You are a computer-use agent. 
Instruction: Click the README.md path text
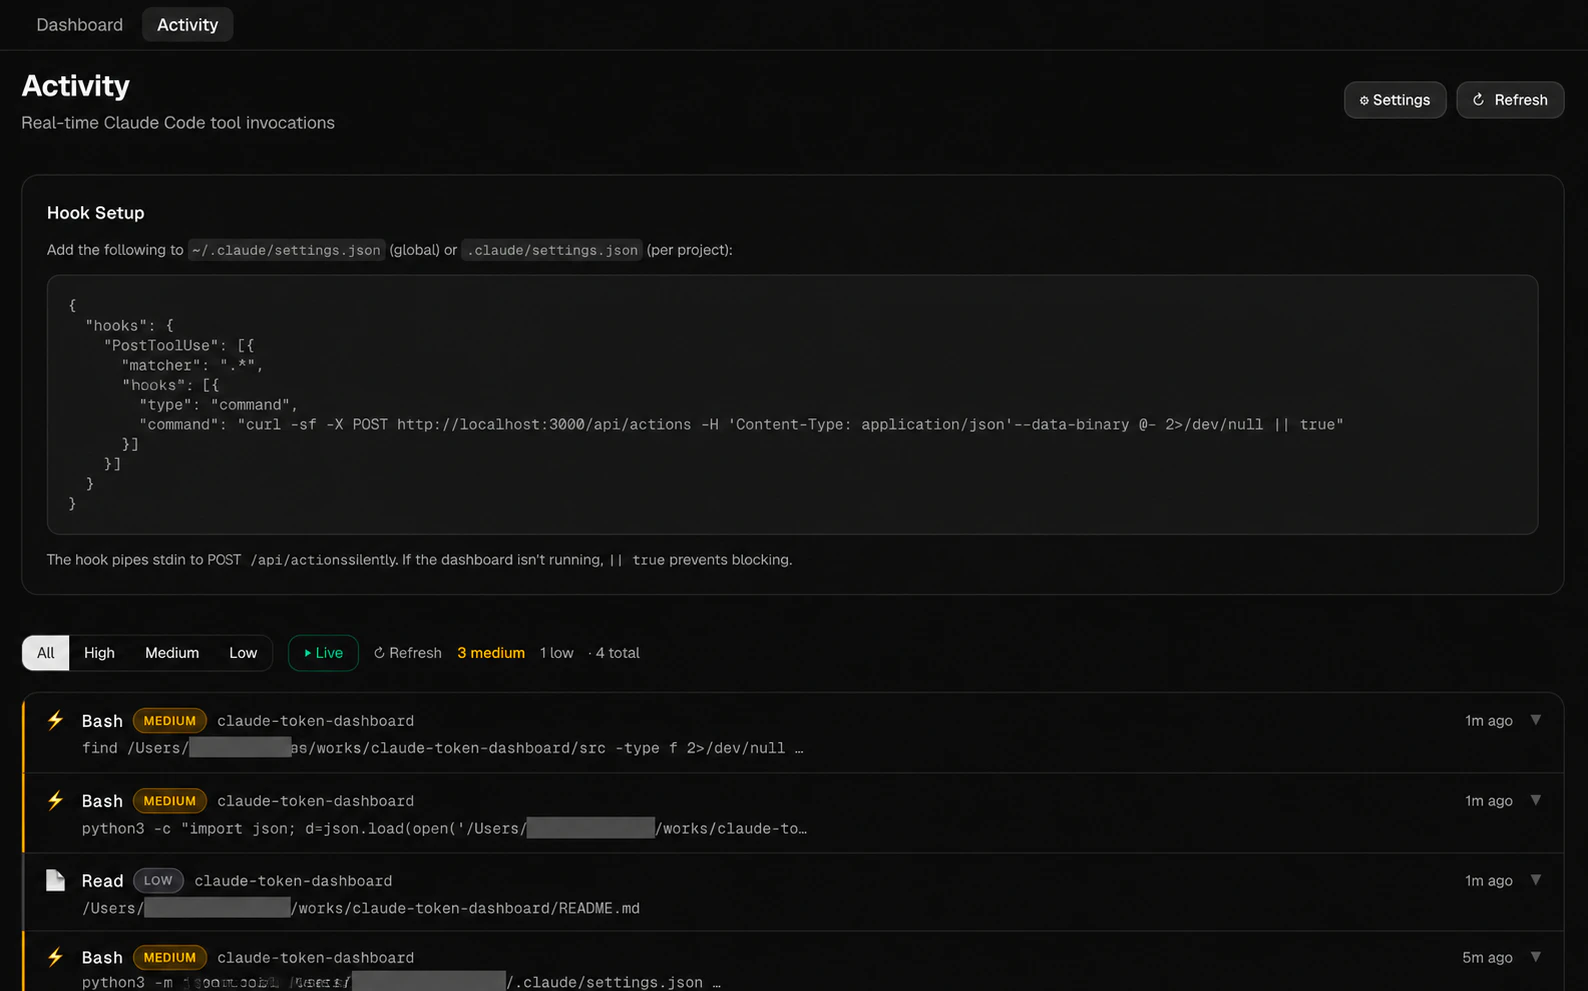[x=361, y=908]
